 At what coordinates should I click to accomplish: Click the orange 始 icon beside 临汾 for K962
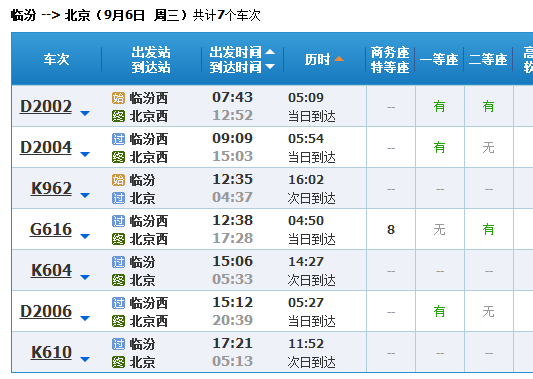click(x=118, y=180)
